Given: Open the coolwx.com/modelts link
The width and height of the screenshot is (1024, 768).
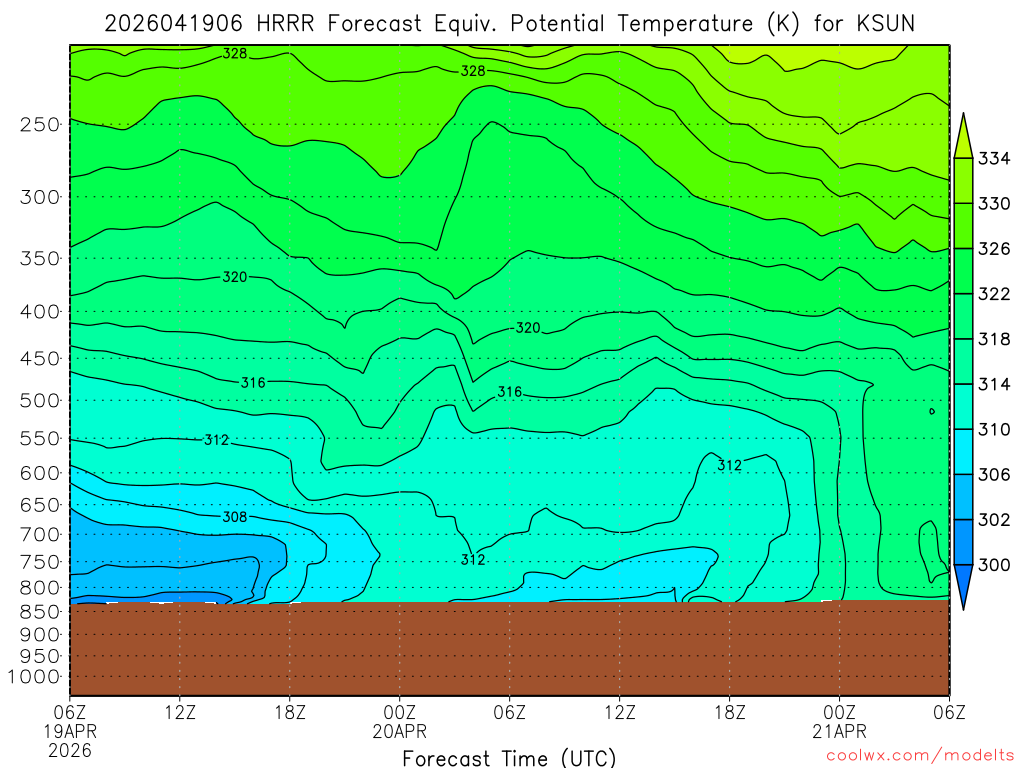Looking at the screenshot, I should point(920,756).
